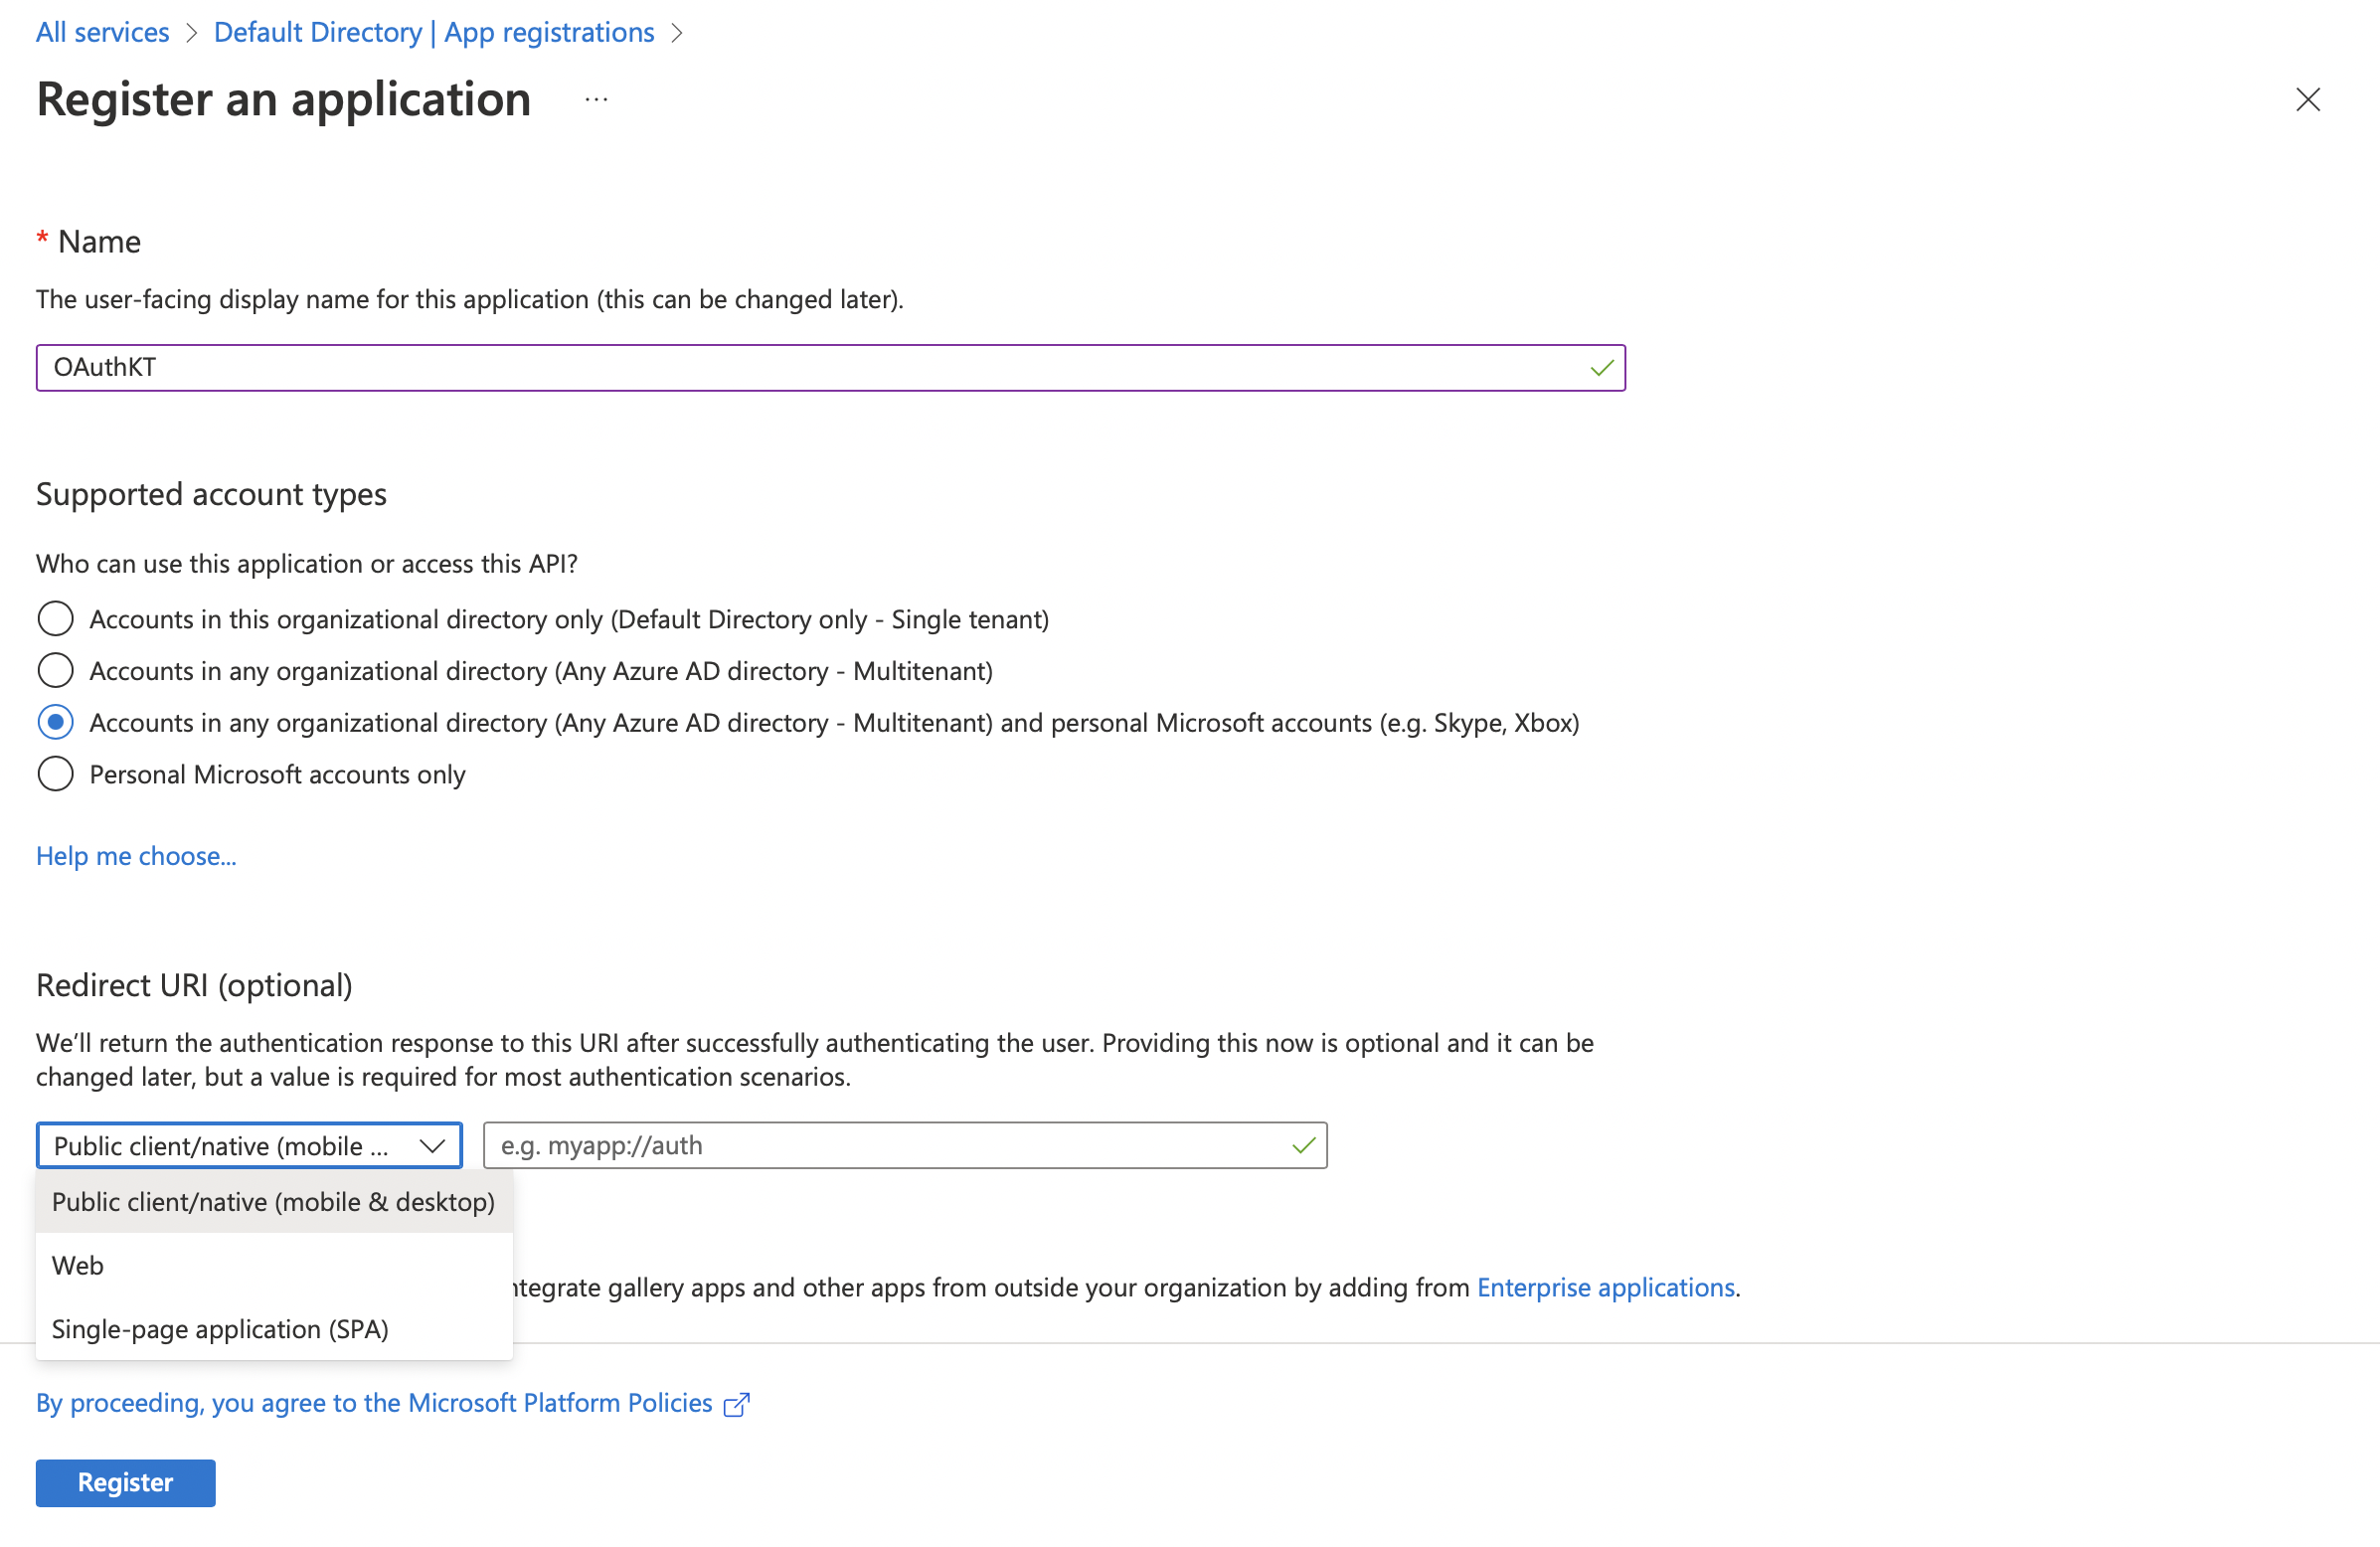The image size is (2380, 1547).
Task: Open the ellipsis more options menu
Action: coord(596,99)
